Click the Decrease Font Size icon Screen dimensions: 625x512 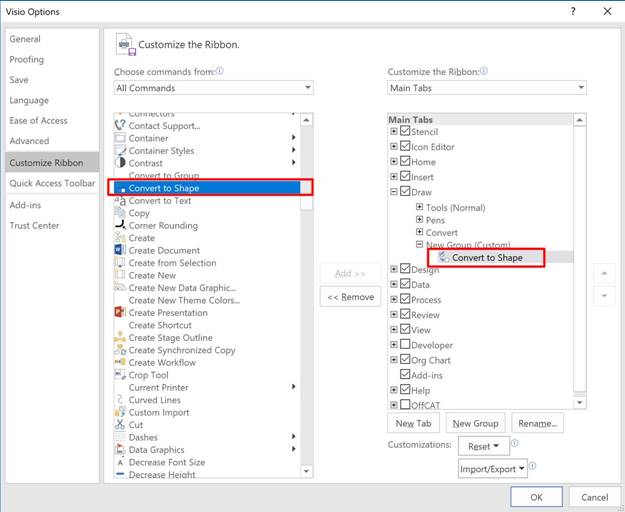(120, 462)
